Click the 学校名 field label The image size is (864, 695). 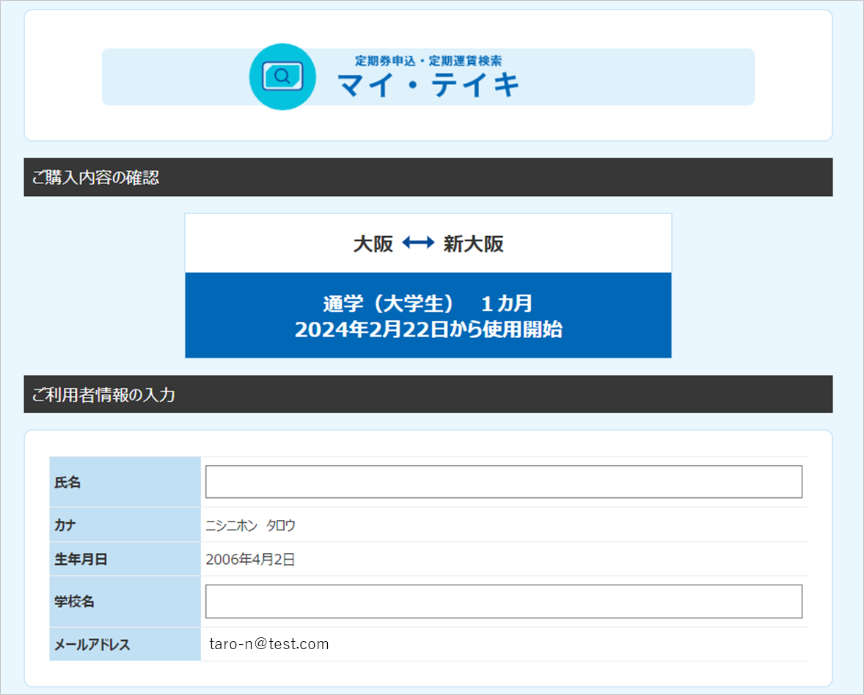[74, 602]
